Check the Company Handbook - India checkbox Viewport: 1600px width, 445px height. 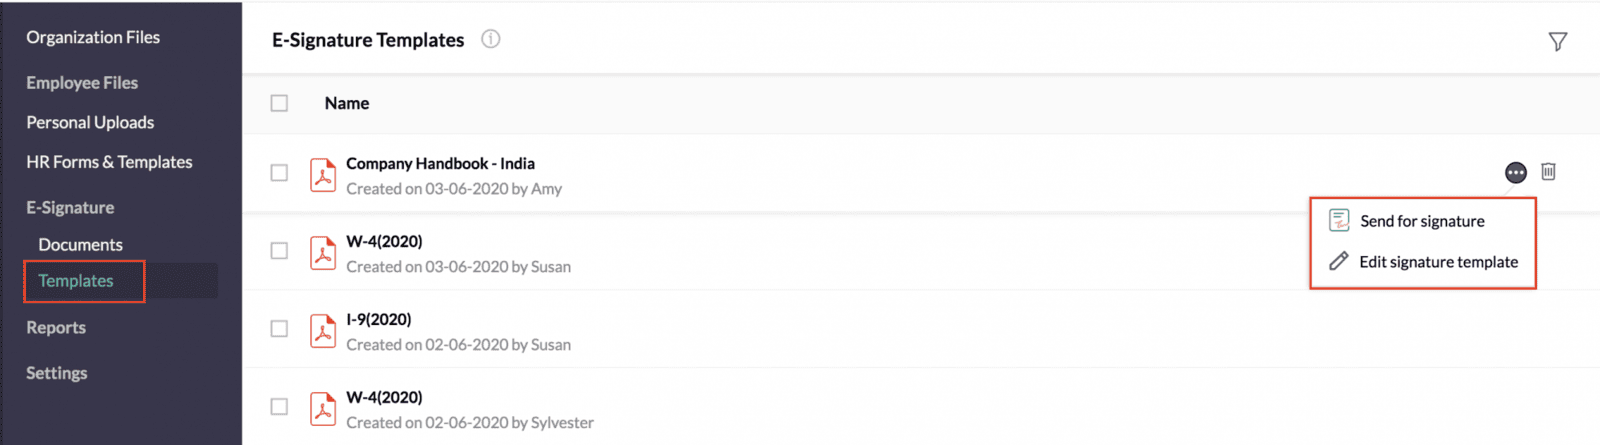279,173
